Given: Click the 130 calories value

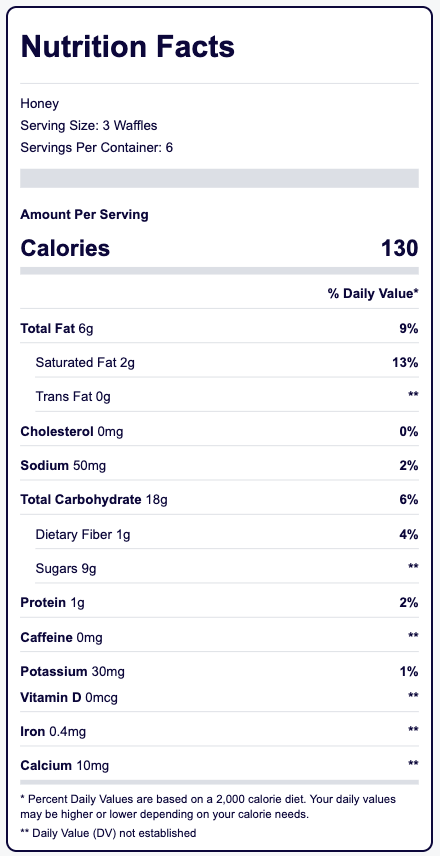Looking at the screenshot, I should point(400,248).
